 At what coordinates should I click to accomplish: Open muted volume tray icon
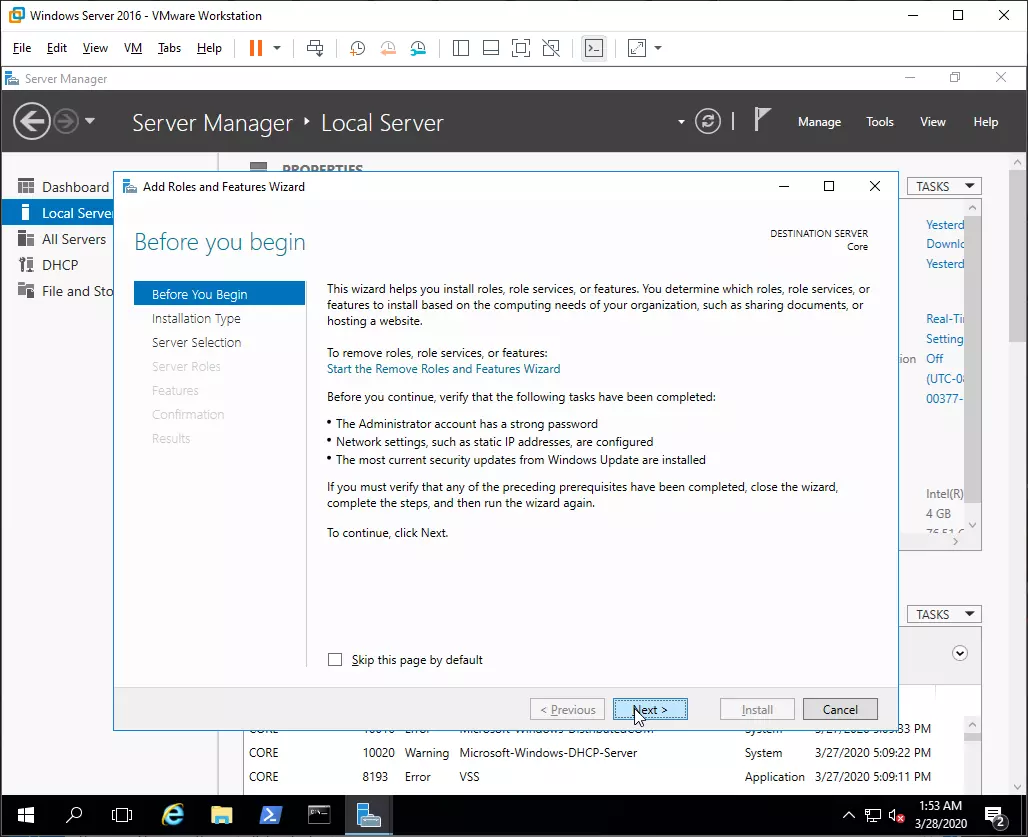(896, 816)
